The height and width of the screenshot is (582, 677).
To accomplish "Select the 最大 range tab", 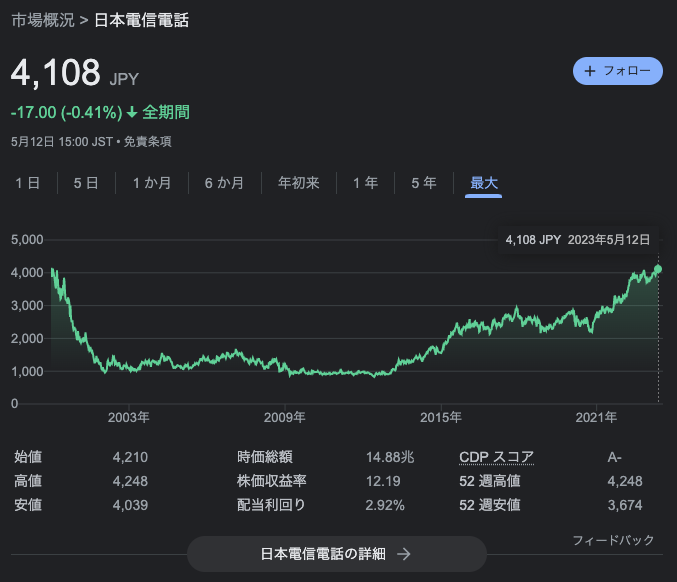I will point(484,183).
